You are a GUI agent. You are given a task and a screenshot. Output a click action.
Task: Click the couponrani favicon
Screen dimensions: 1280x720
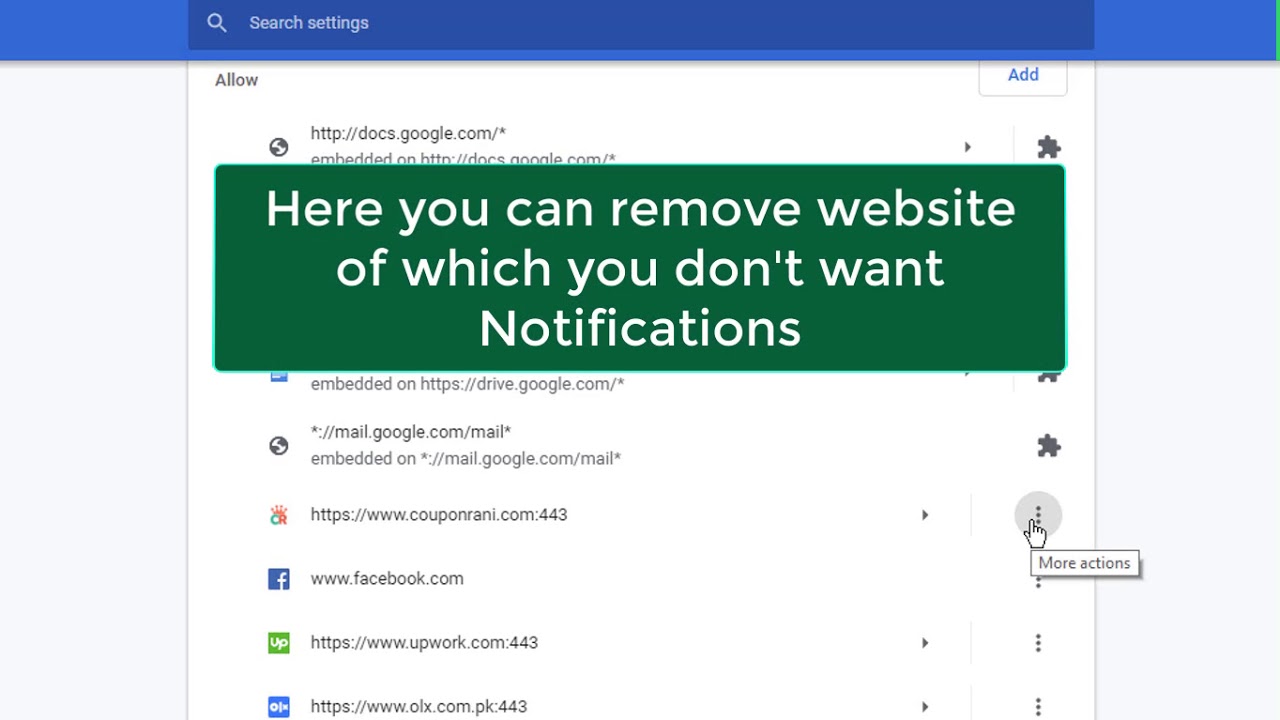click(279, 515)
